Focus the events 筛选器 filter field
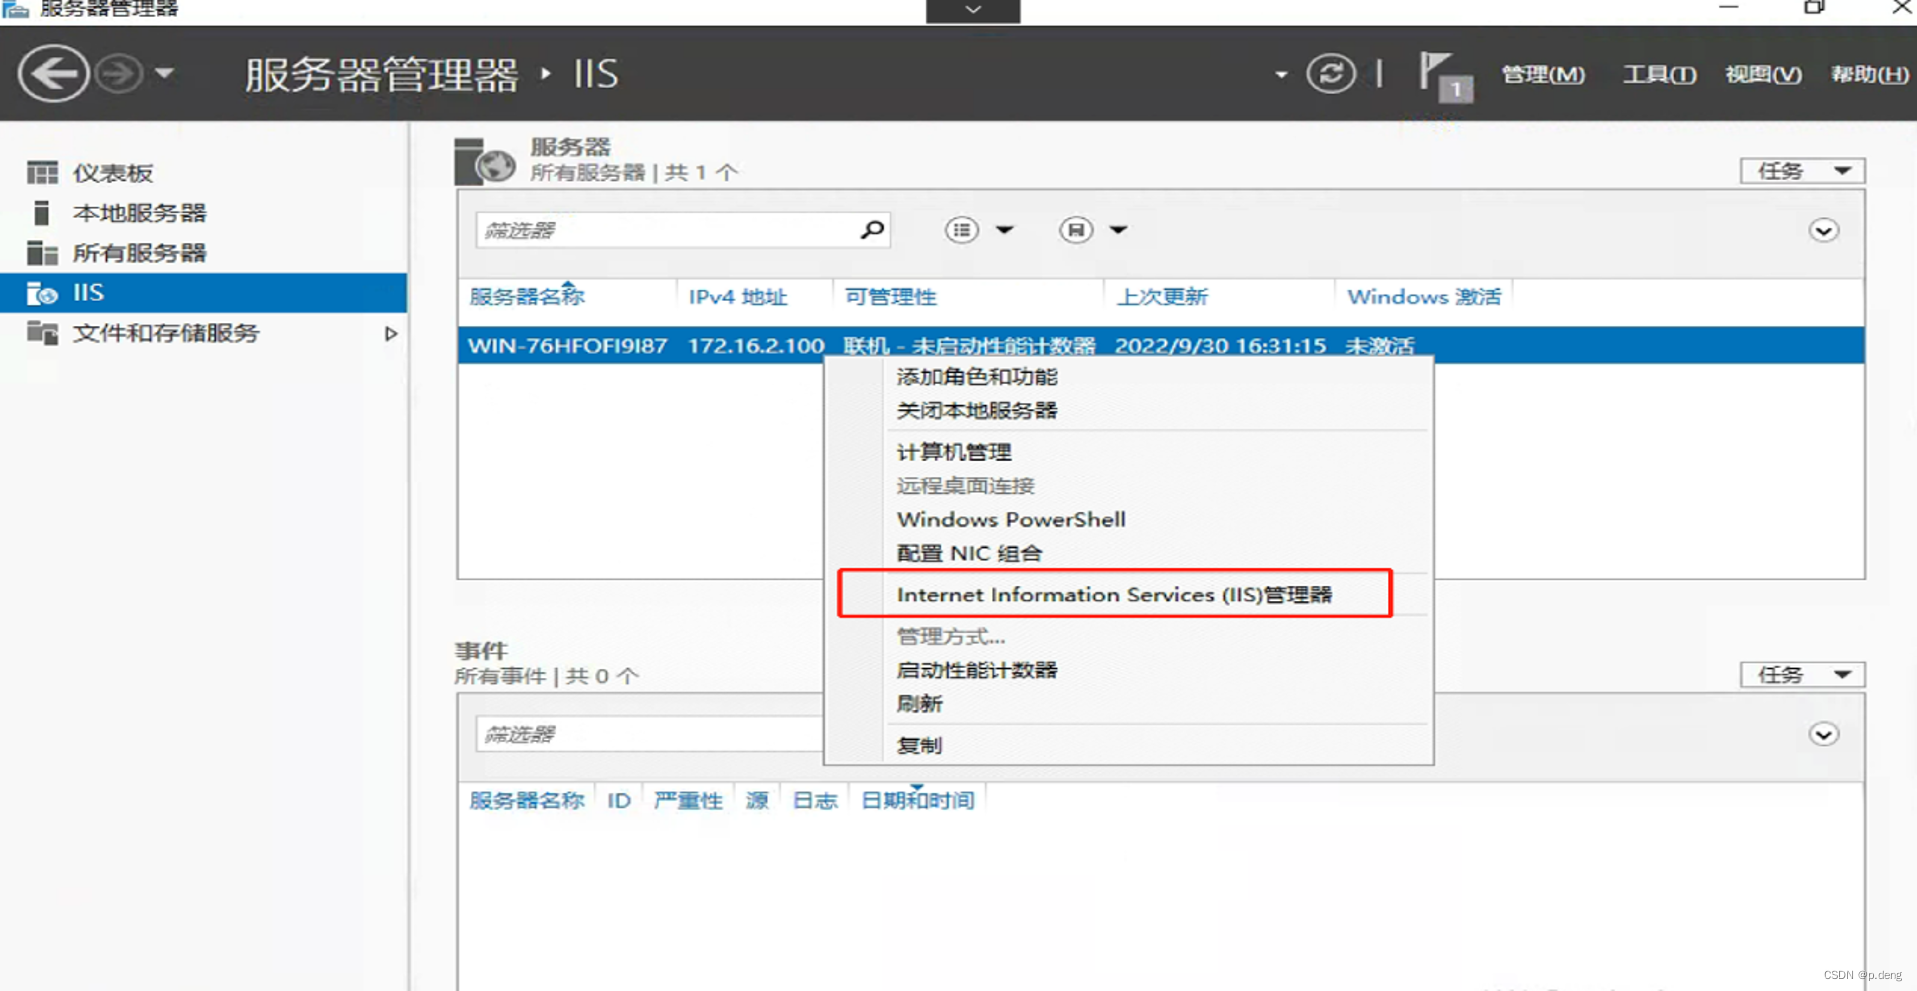Image resolution: width=1917 pixels, height=991 pixels. pyautogui.click(x=649, y=734)
